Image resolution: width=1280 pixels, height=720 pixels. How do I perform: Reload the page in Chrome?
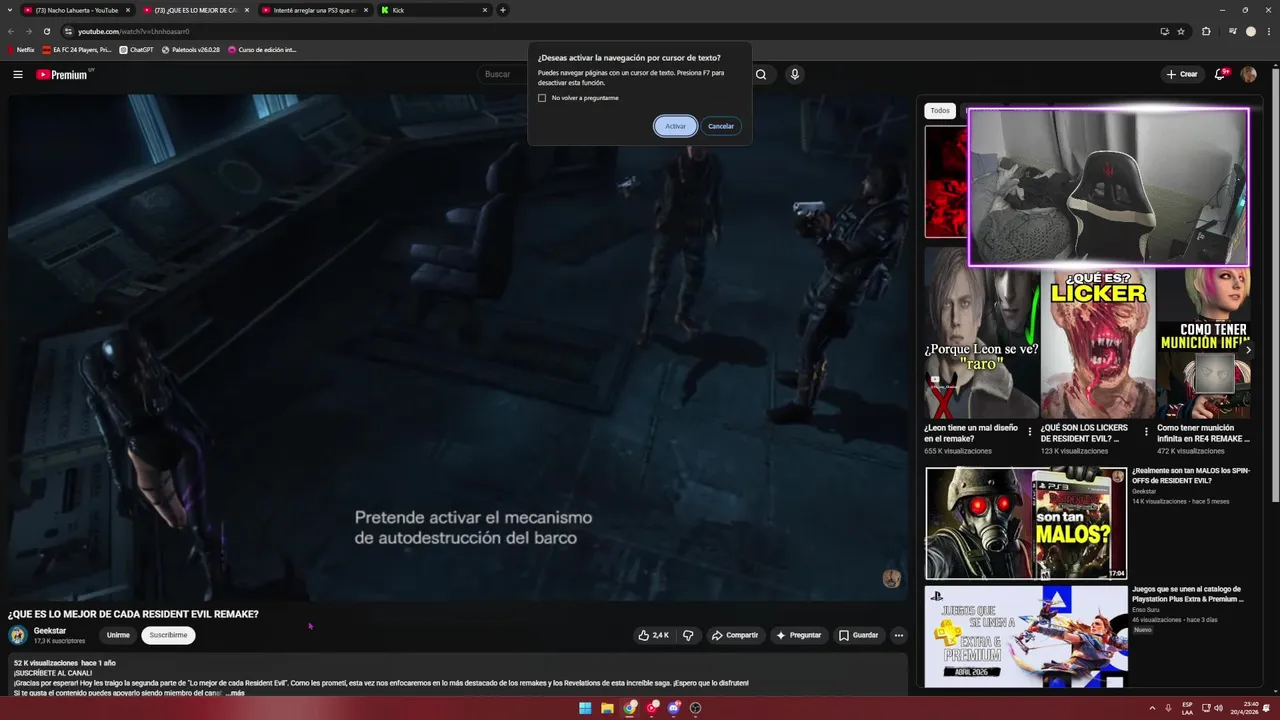tap(46, 31)
